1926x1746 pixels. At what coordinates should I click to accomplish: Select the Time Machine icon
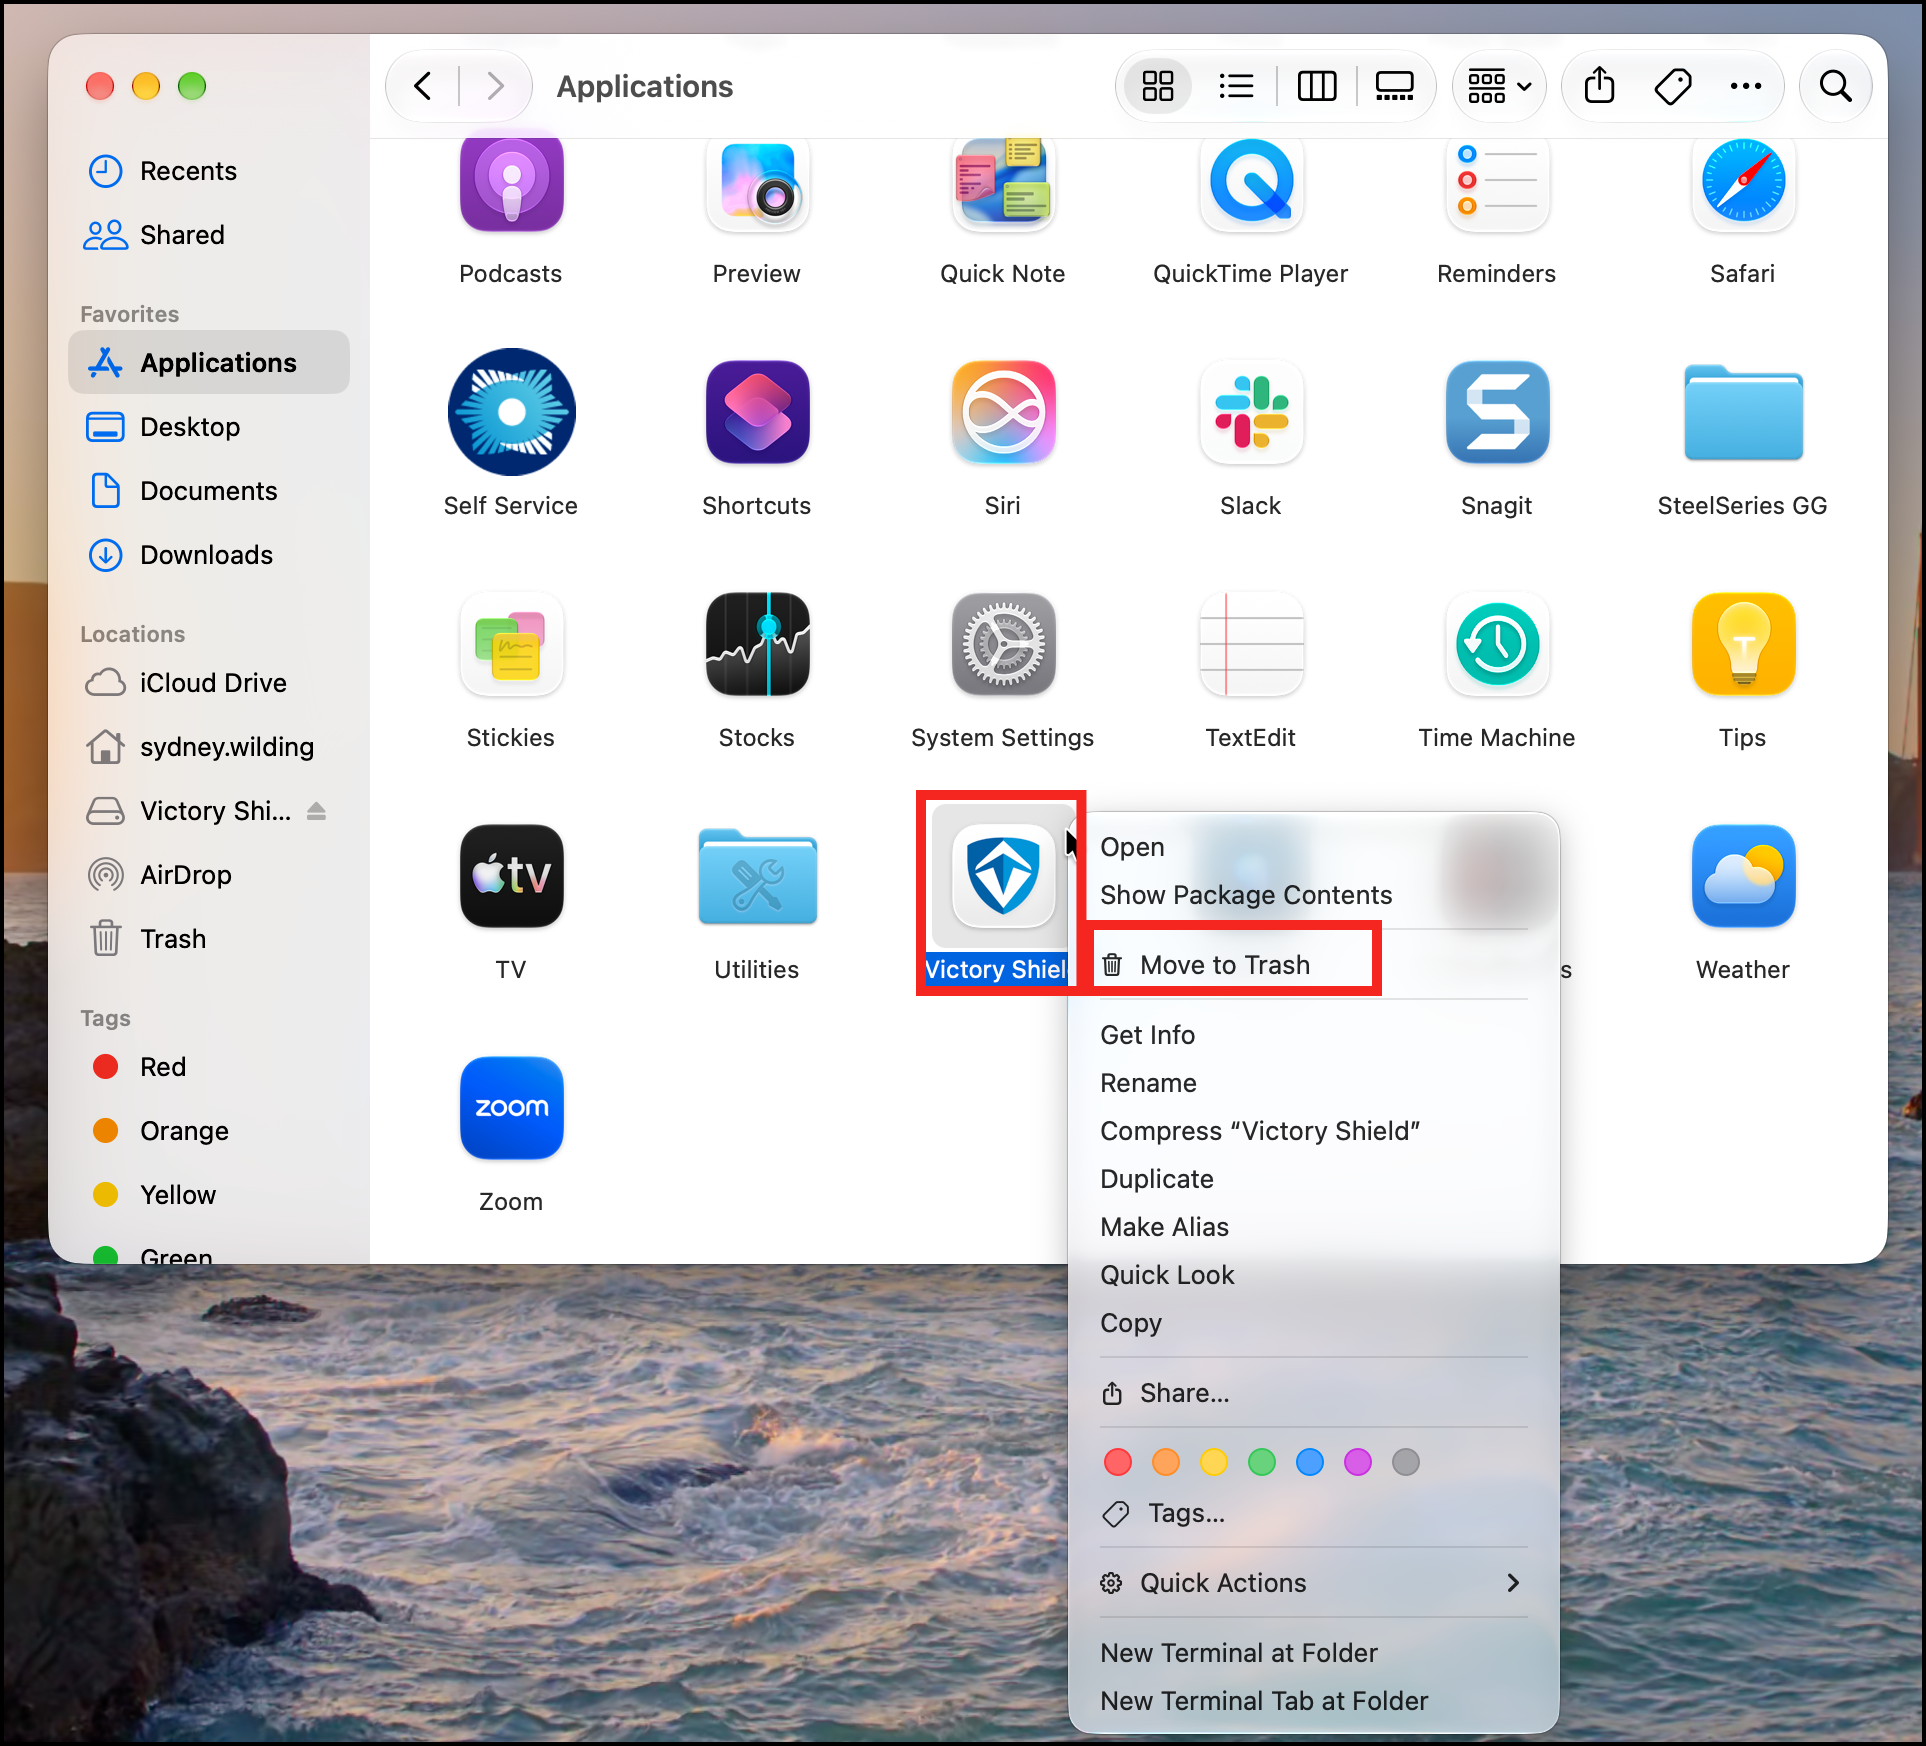[1497, 644]
